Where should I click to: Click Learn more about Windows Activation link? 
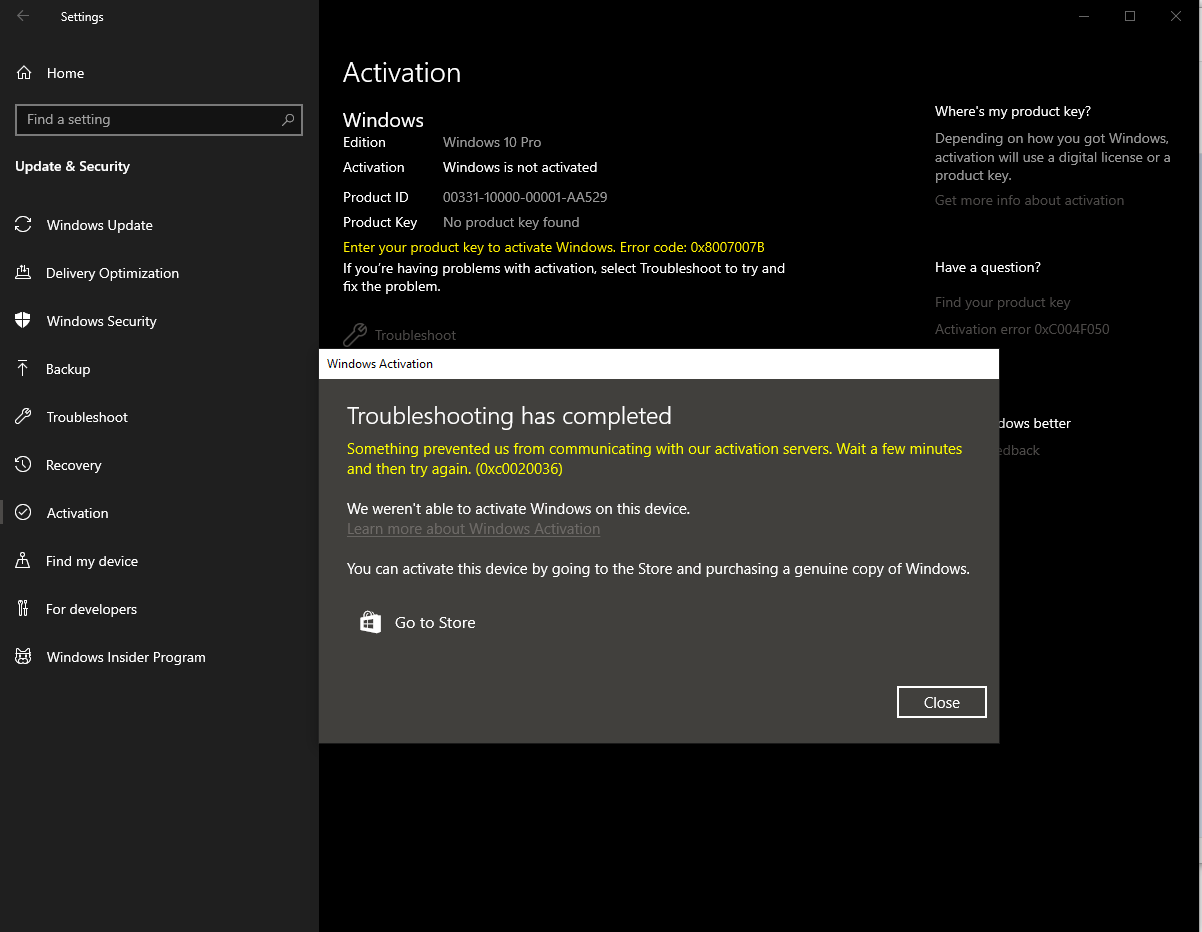pyautogui.click(x=473, y=529)
